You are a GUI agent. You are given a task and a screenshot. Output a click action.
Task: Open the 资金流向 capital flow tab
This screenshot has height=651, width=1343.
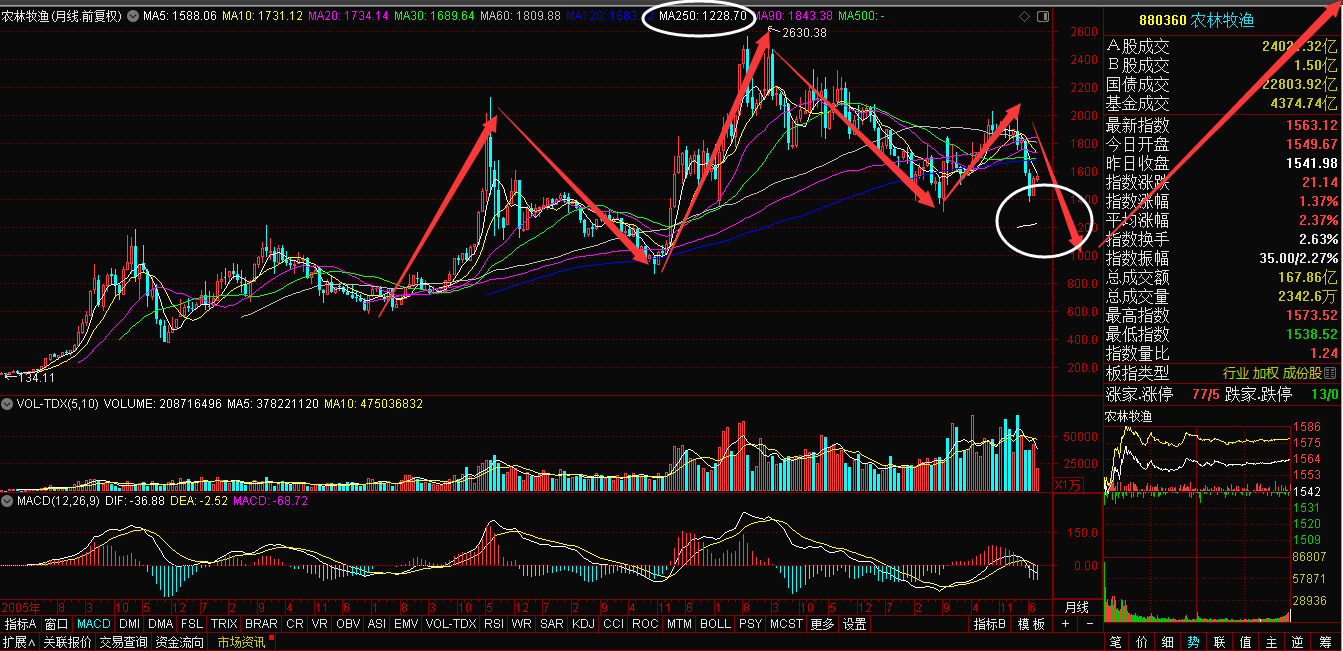(x=179, y=642)
